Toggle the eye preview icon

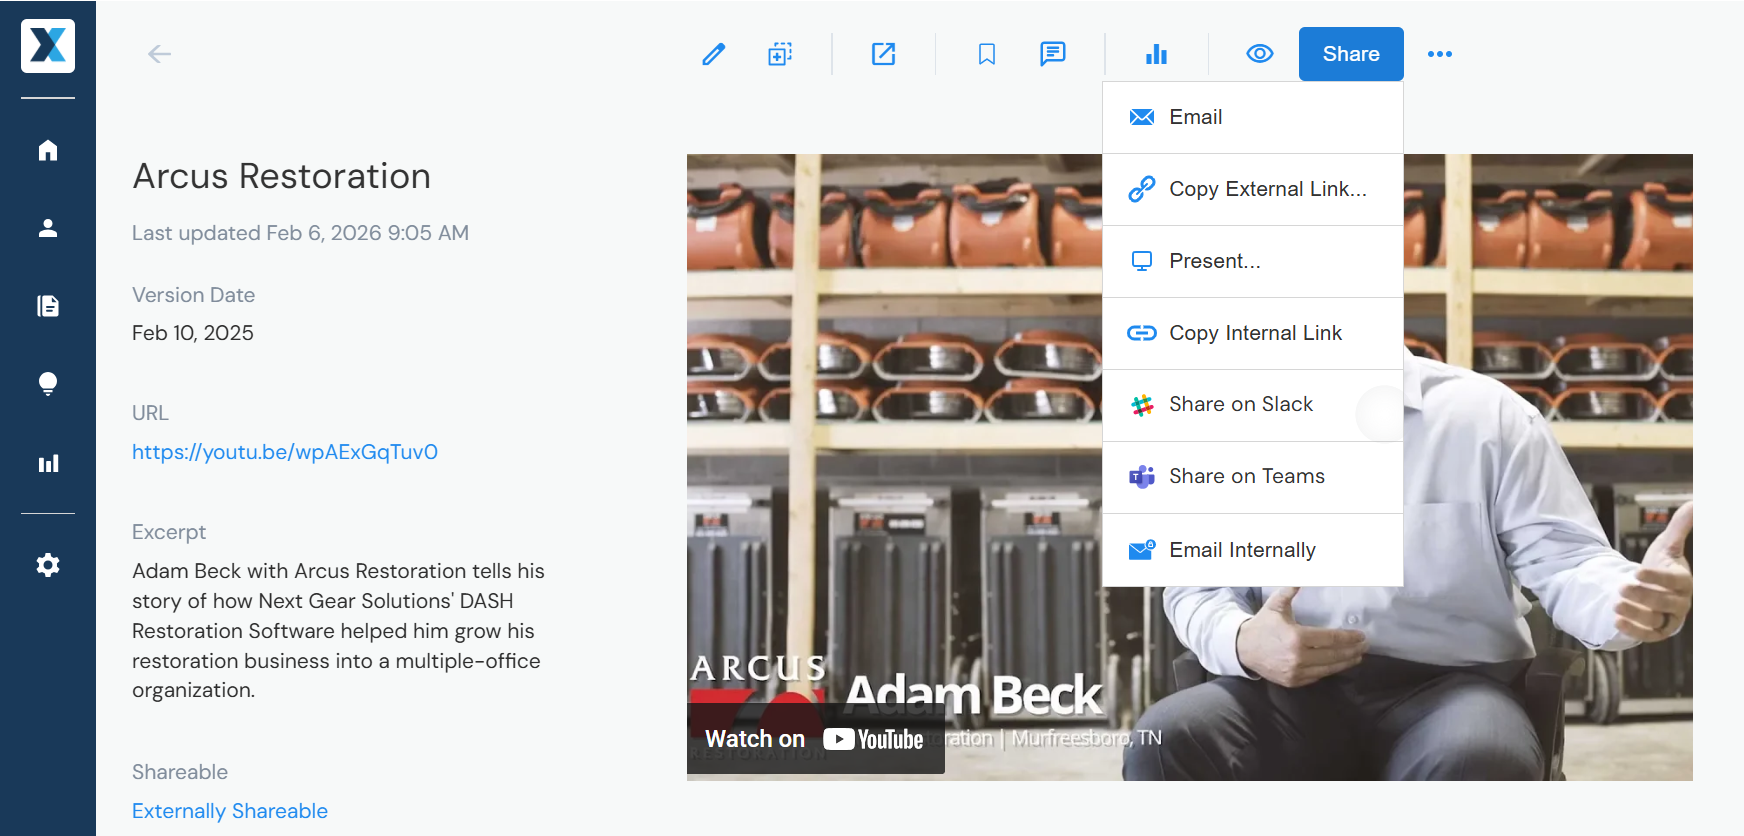1260,54
